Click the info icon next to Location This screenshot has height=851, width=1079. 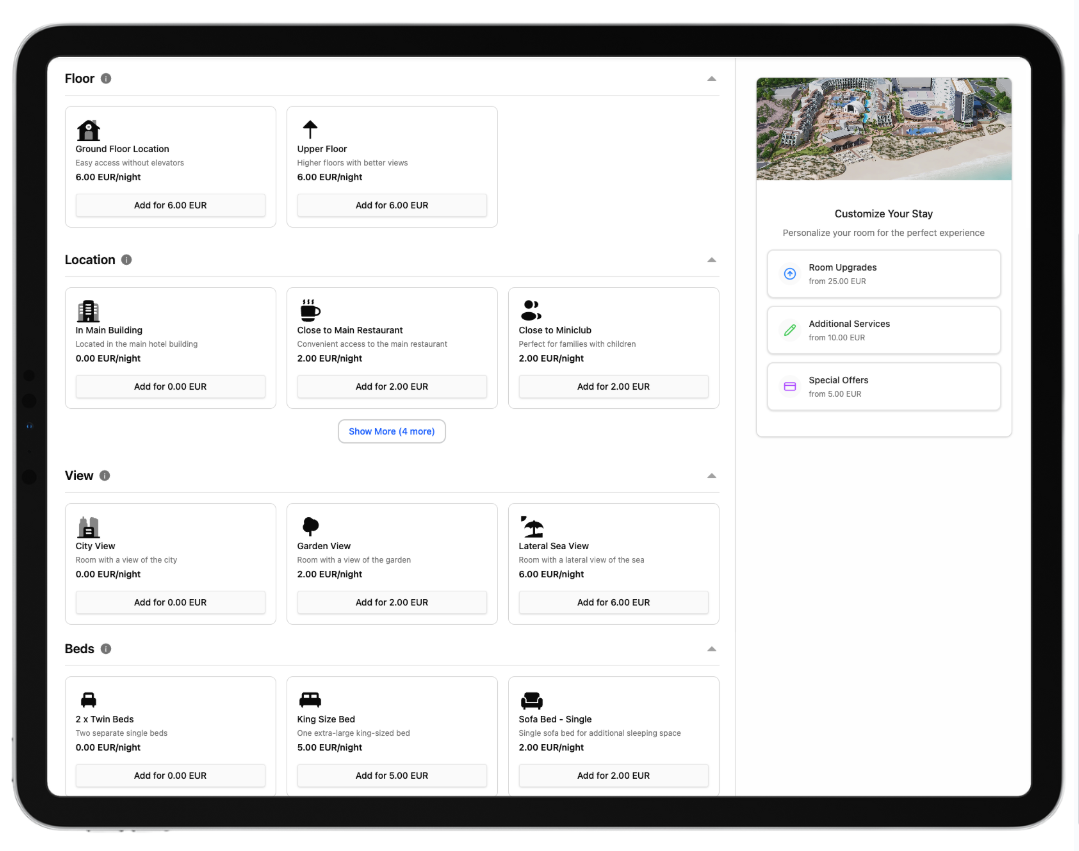click(x=126, y=260)
